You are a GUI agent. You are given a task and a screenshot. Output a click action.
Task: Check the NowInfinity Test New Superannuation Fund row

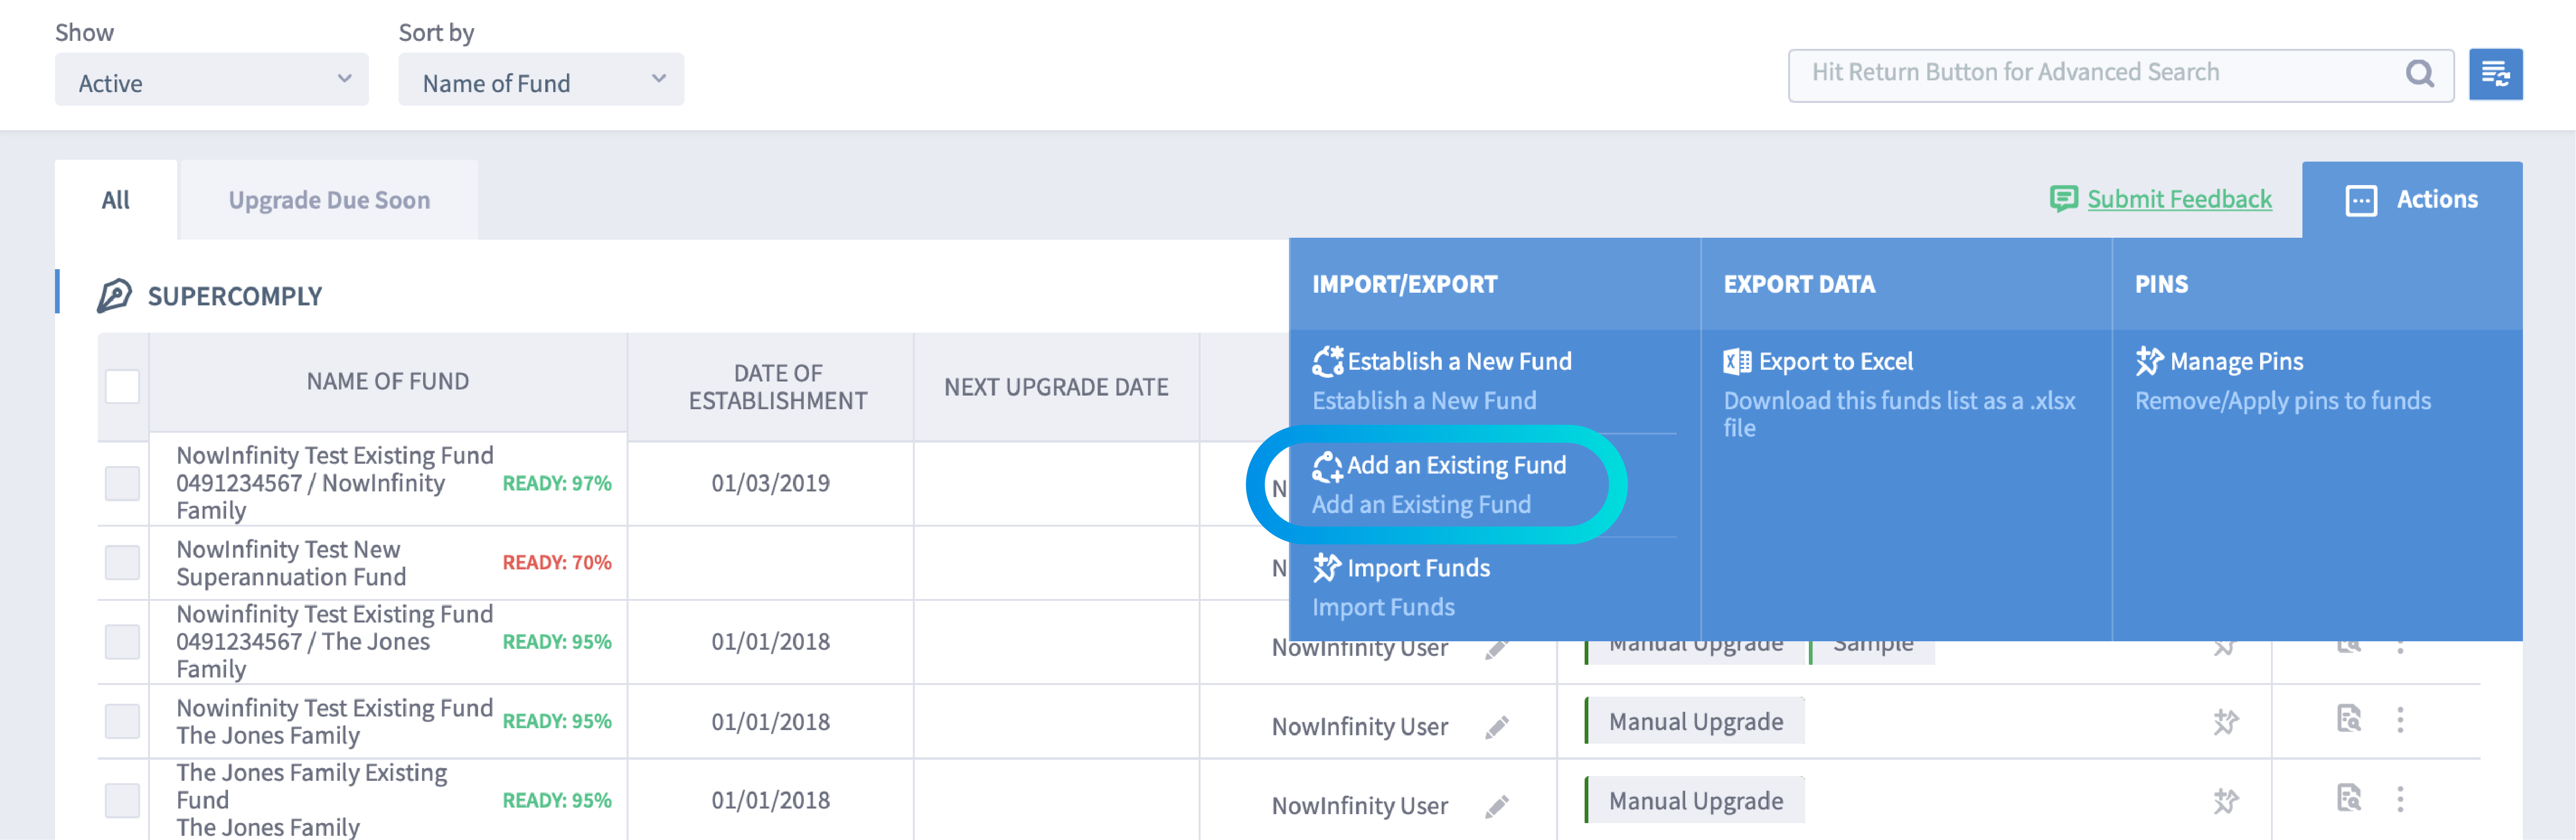tap(122, 562)
